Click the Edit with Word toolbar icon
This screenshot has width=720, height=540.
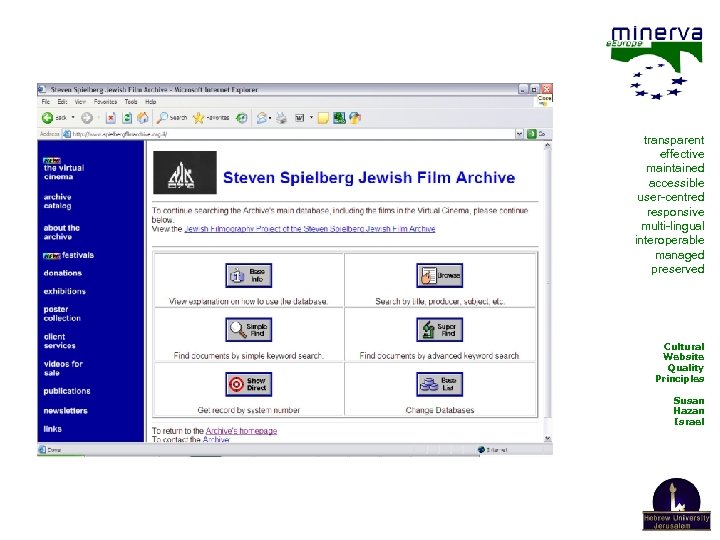coord(299,118)
